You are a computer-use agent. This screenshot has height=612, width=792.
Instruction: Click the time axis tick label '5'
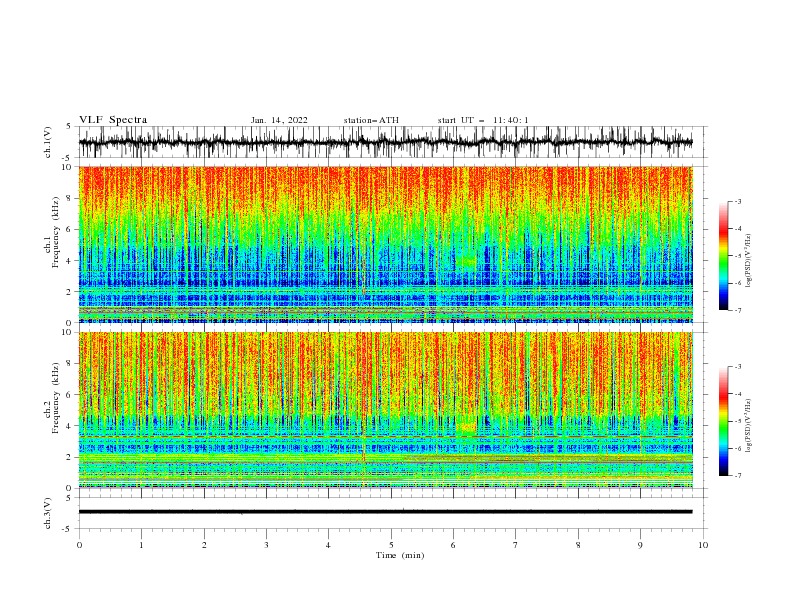click(391, 545)
